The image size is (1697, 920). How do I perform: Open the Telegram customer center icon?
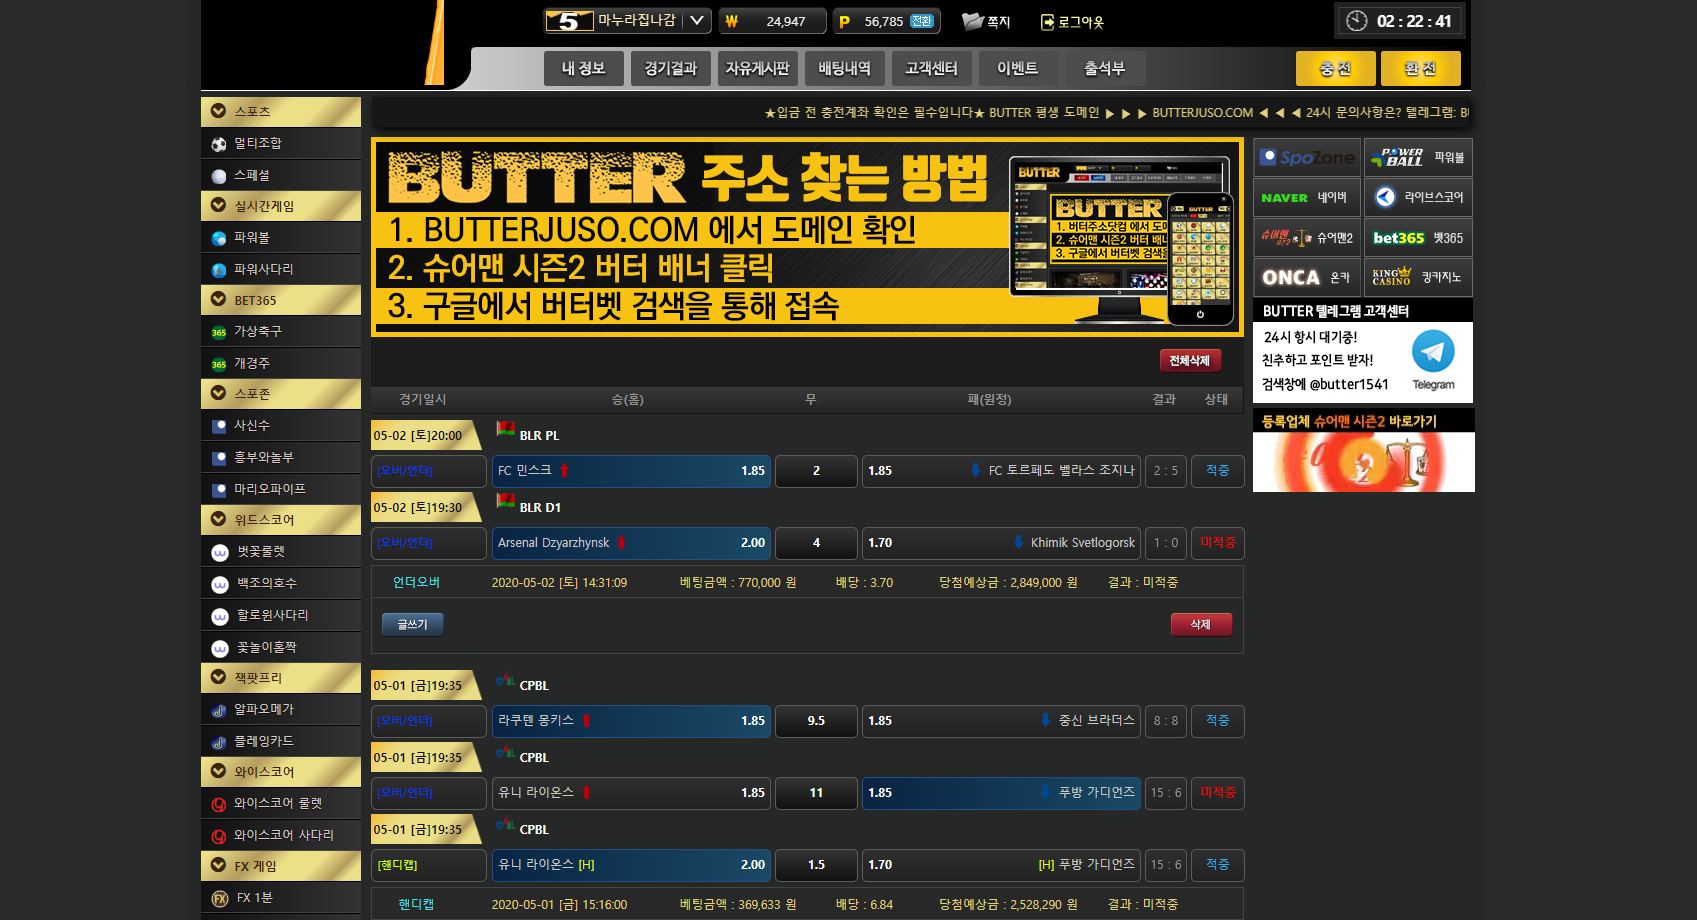point(1432,352)
